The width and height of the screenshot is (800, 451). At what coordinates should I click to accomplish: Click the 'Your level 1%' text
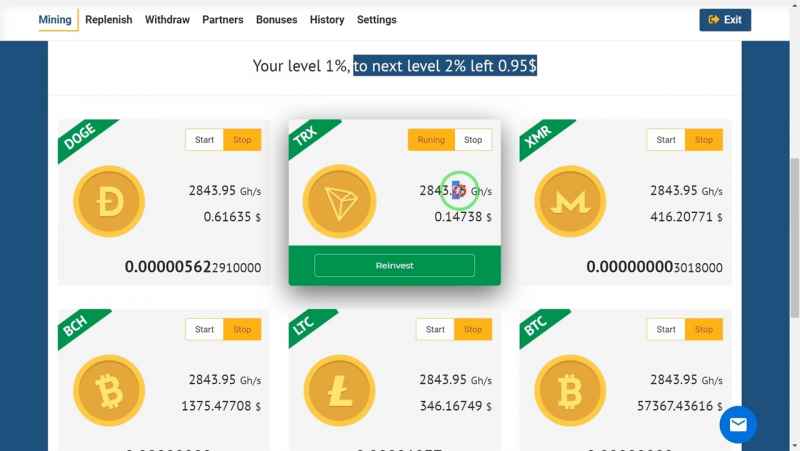click(x=301, y=66)
